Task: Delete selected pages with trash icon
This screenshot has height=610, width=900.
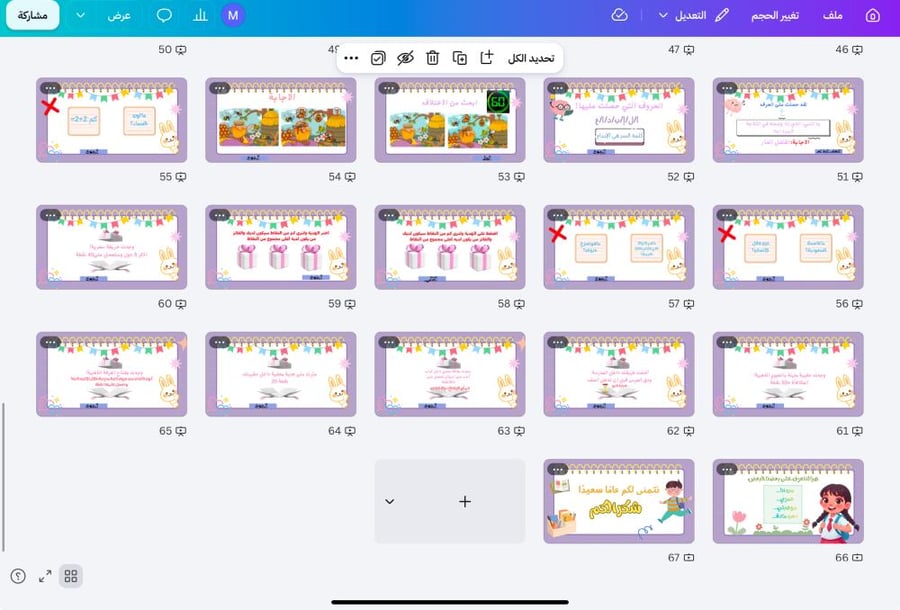Action: click(x=432, y=58)
